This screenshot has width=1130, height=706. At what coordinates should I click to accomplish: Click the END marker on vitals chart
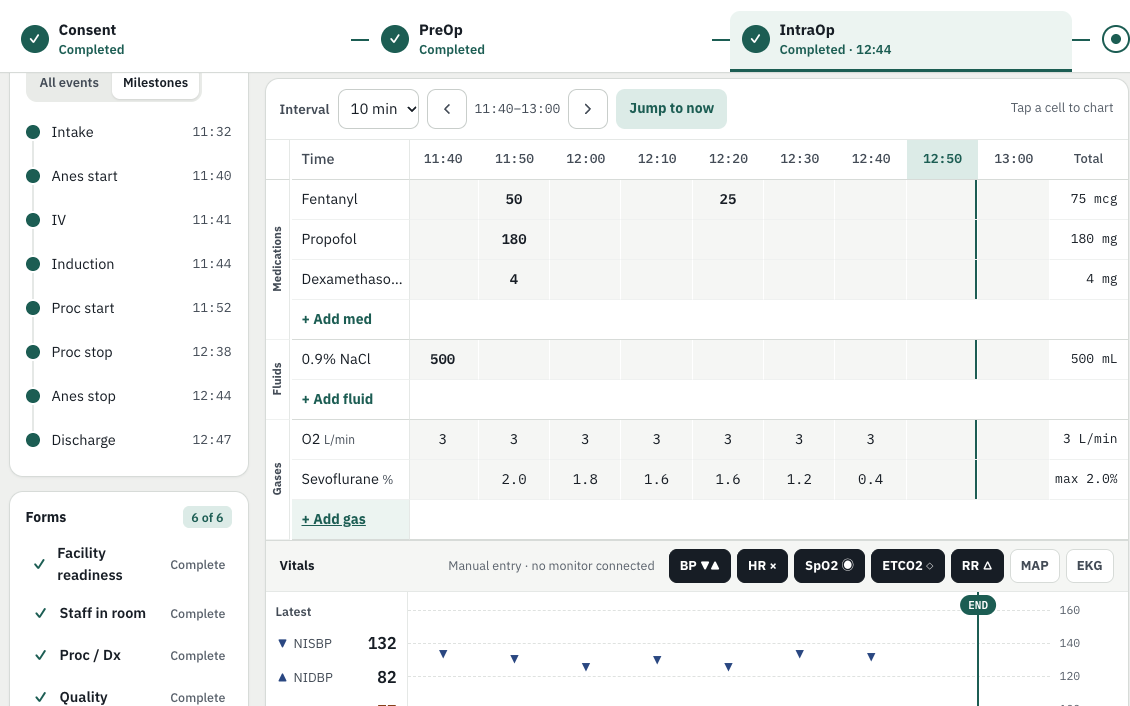coord(978,605)
